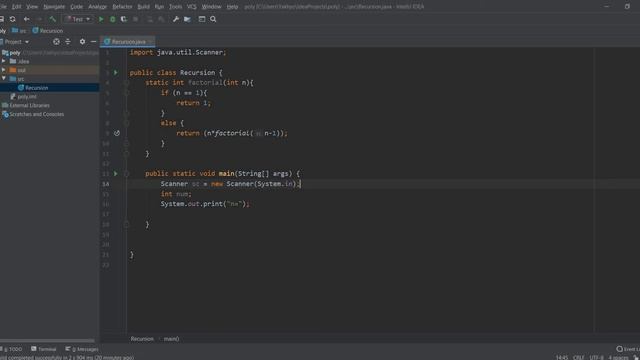Open the Run menu
This screenshot has width=640, height=360.
(159, 7)
